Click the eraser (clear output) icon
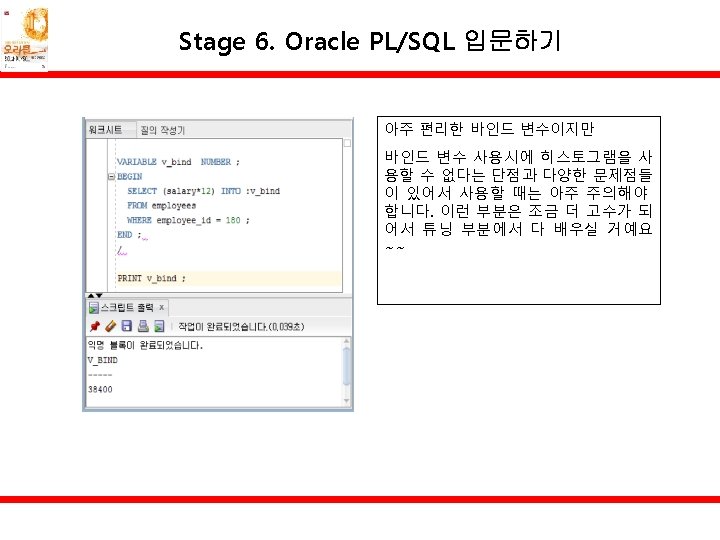The image size is (720, 540). pos(111,326)
